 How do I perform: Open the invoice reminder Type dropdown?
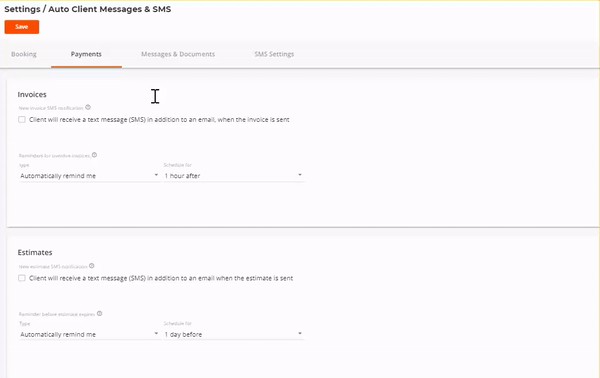pos(90,176)
